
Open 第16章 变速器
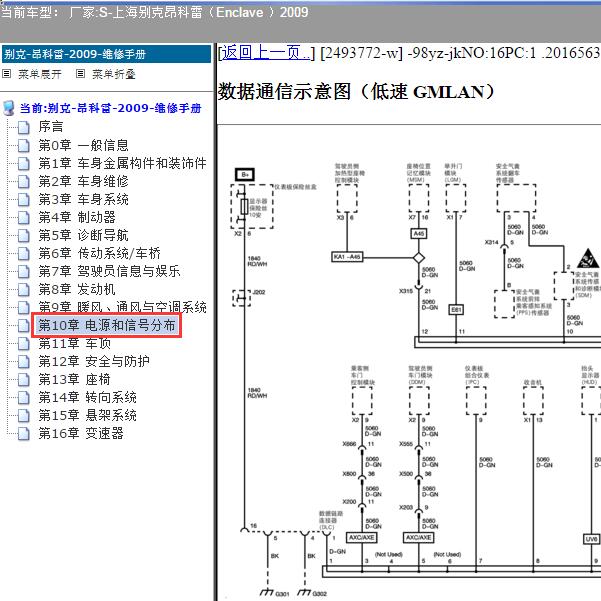coord(81,433)
